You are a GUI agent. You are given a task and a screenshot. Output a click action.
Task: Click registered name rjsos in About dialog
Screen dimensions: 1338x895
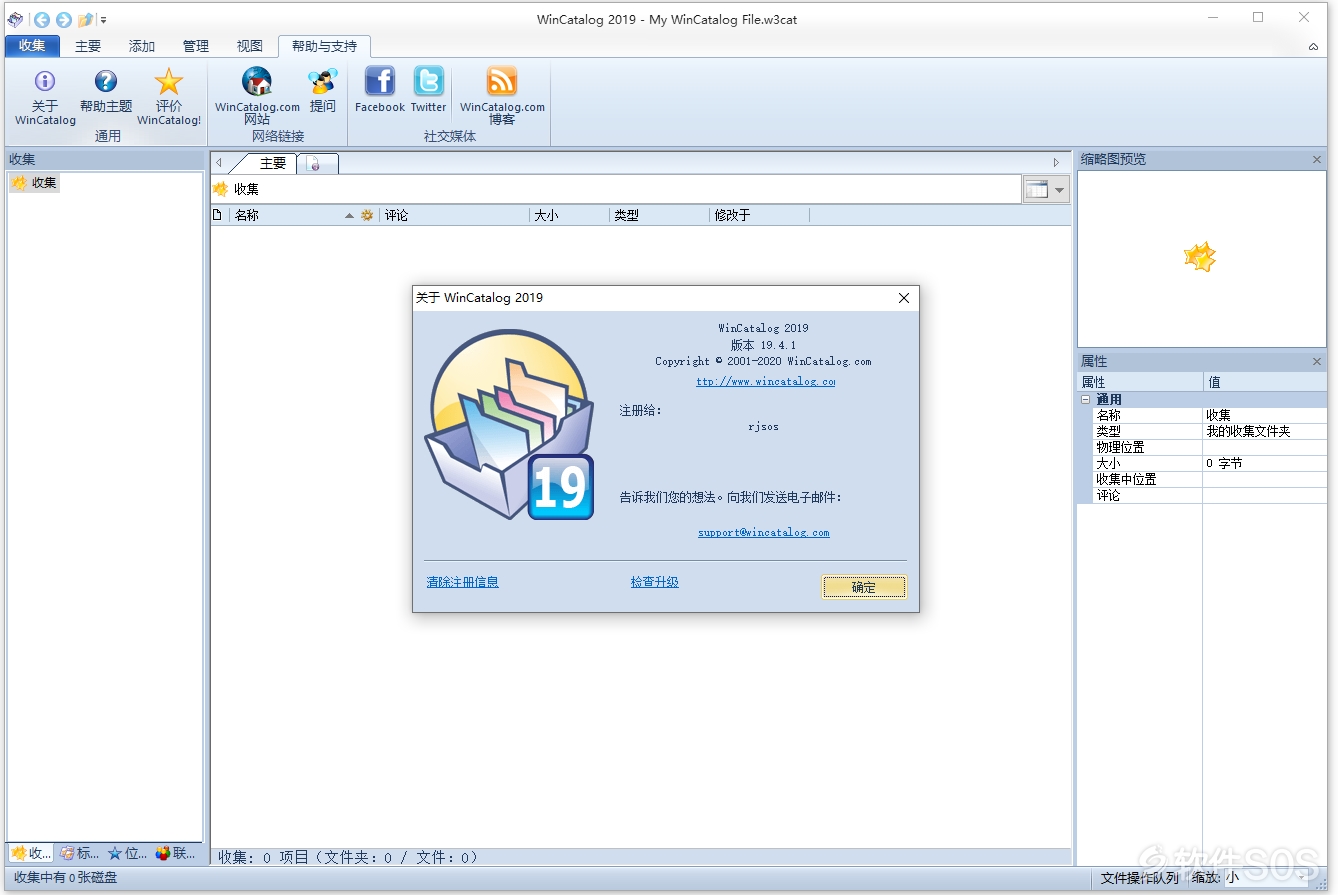click(763, 426)
